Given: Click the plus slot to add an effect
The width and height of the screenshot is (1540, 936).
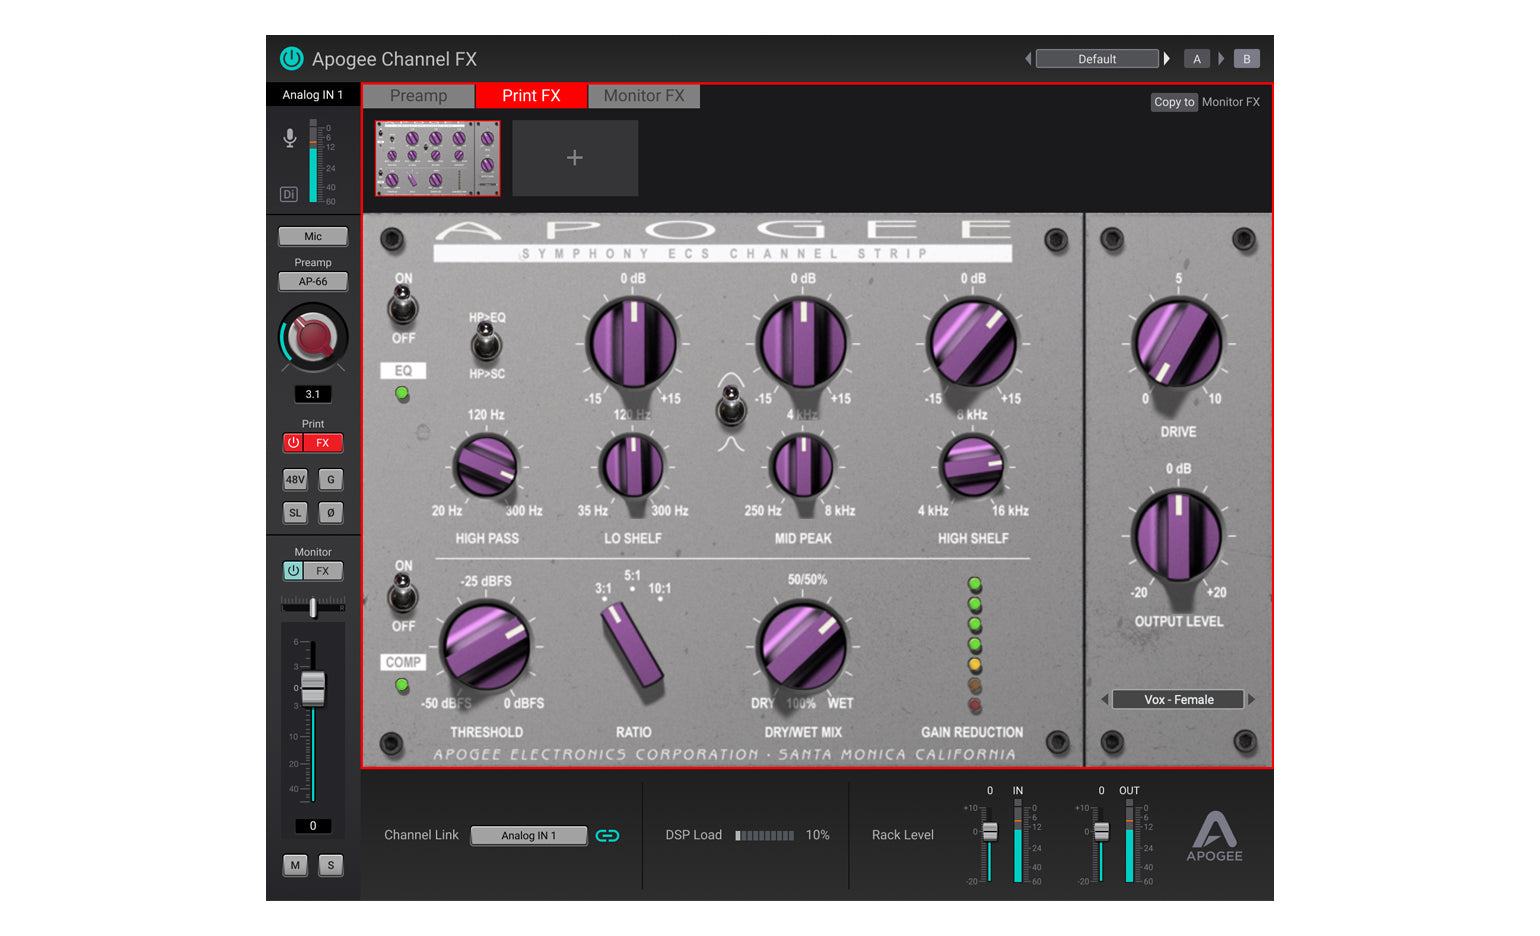Looking at the screenshot, I should 575,157.
